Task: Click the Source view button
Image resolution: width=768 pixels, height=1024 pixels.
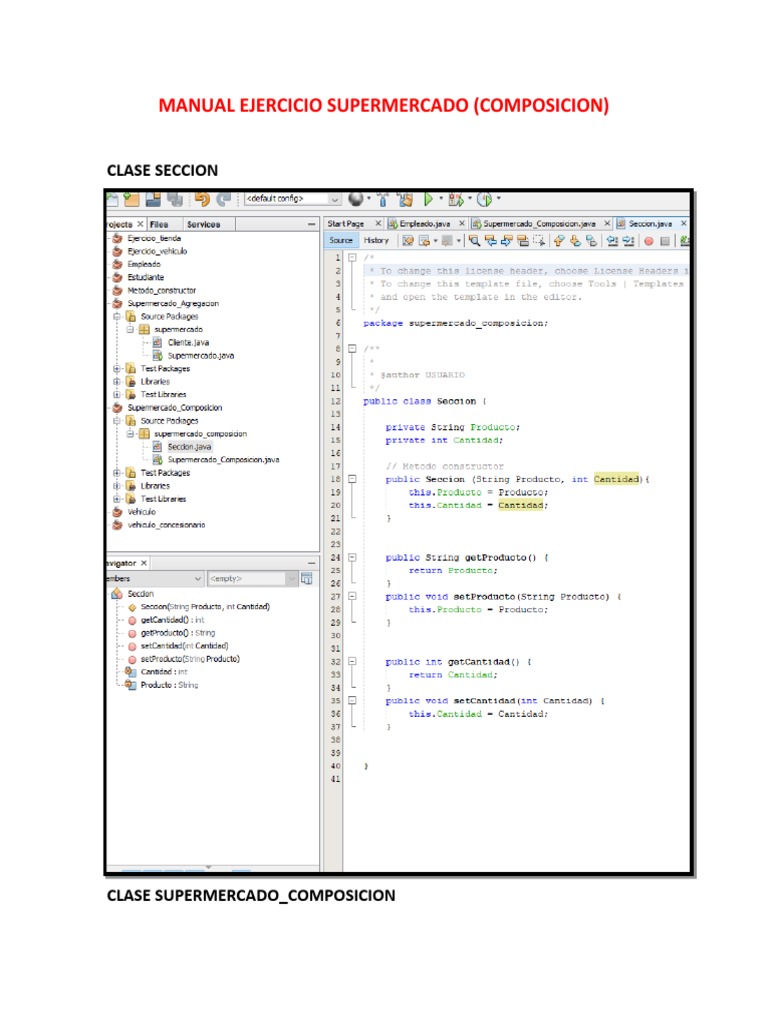Action: (341, 241)
